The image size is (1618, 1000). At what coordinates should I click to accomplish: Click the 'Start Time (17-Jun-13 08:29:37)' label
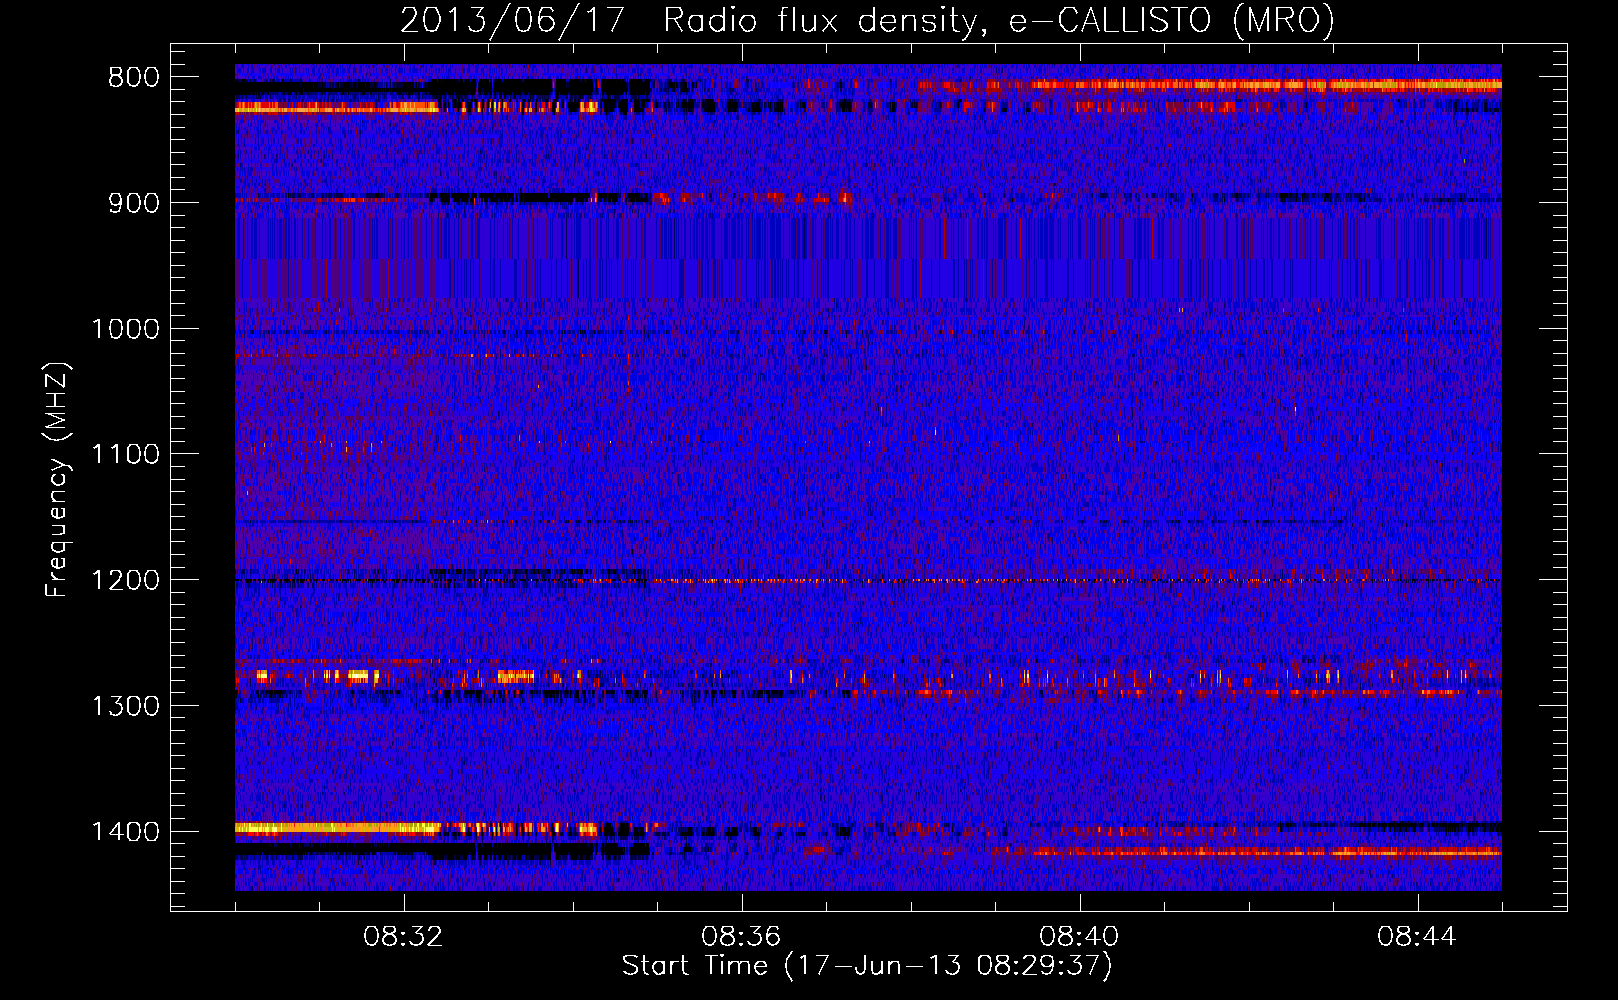867,966
